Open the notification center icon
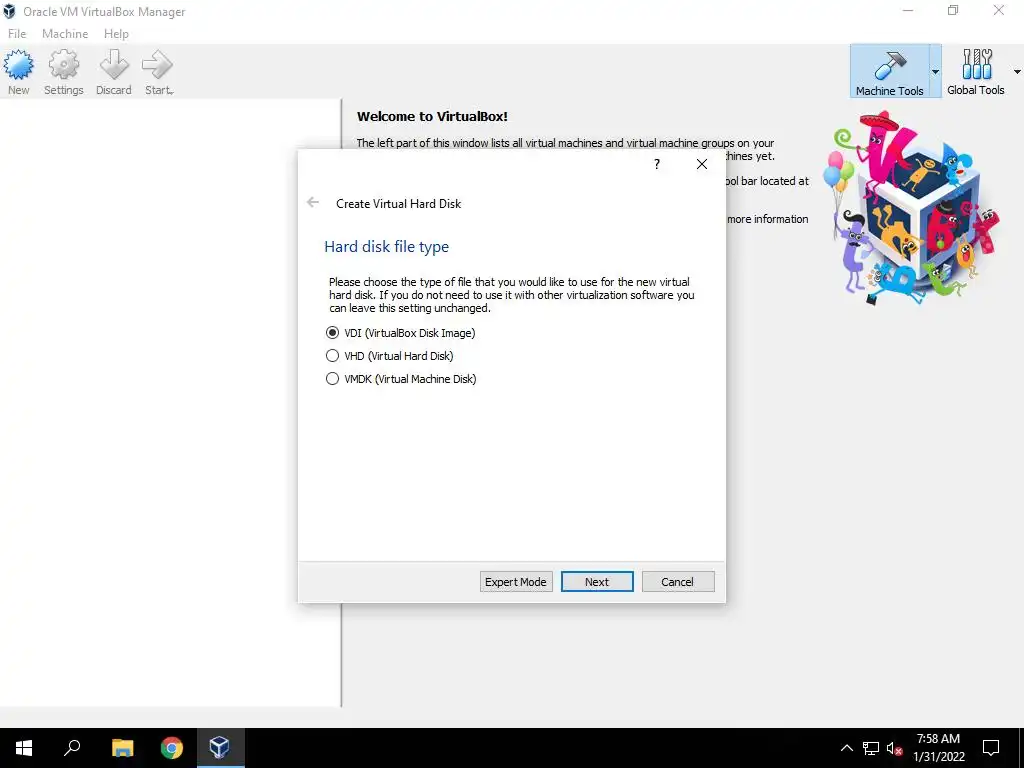The height and width of the screenshot is (768, 1024). click(991, 748)
